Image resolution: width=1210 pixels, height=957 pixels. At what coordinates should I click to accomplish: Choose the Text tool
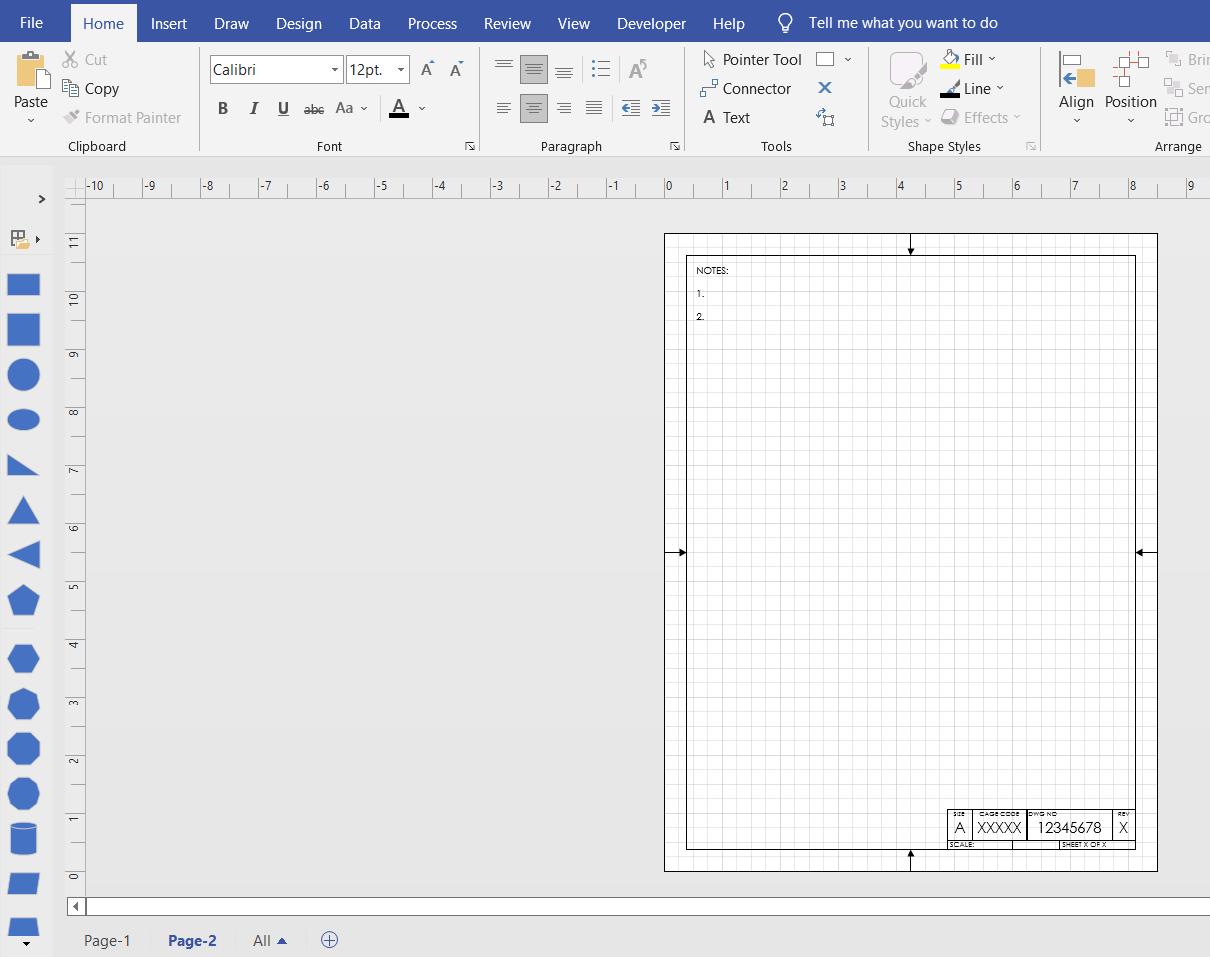pos(726,117)
